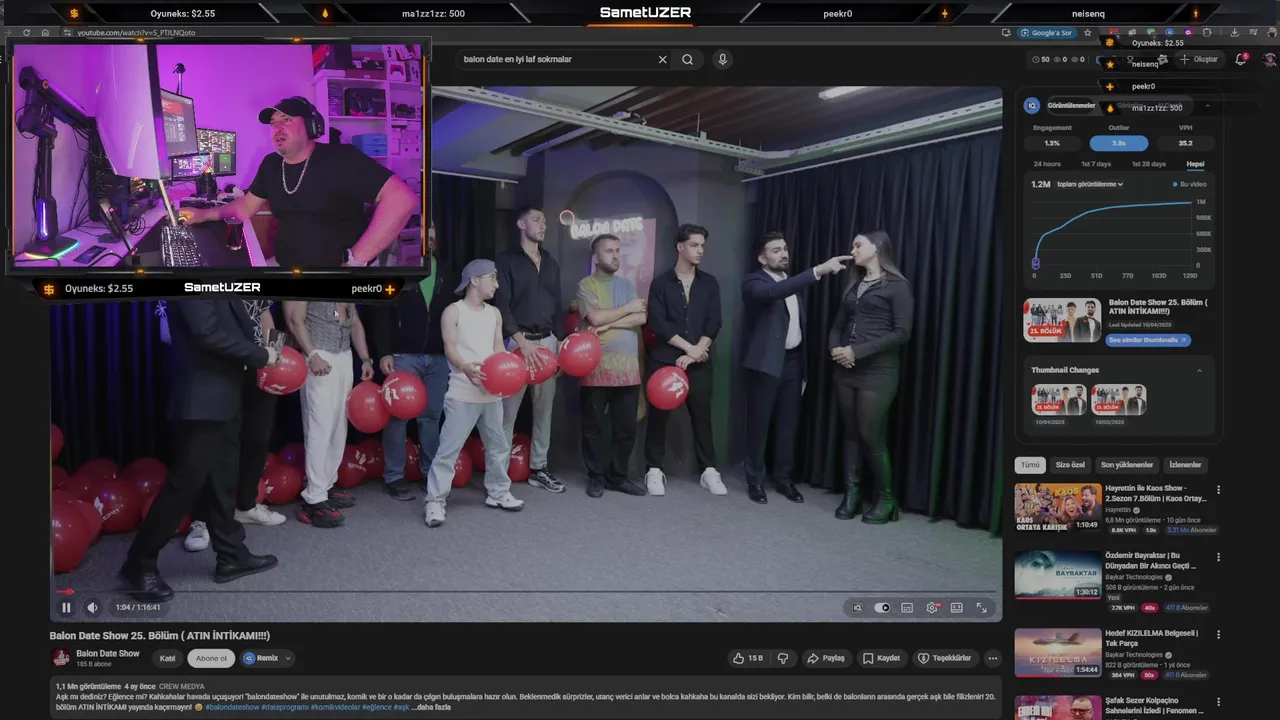The height and width of the screenshot is (720, 1280).
Task: Open options menu for Özdemir Bayraktar video
Action: pyautogui.click(x=1218, y=557)
